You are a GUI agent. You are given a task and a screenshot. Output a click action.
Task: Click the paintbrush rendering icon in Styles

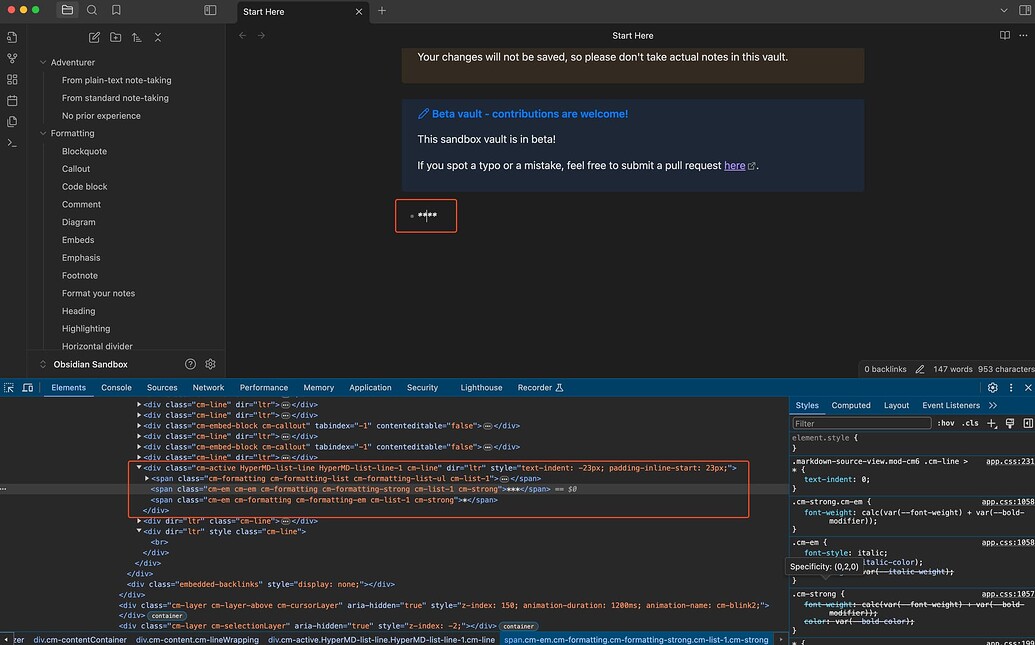point(1010,423)
